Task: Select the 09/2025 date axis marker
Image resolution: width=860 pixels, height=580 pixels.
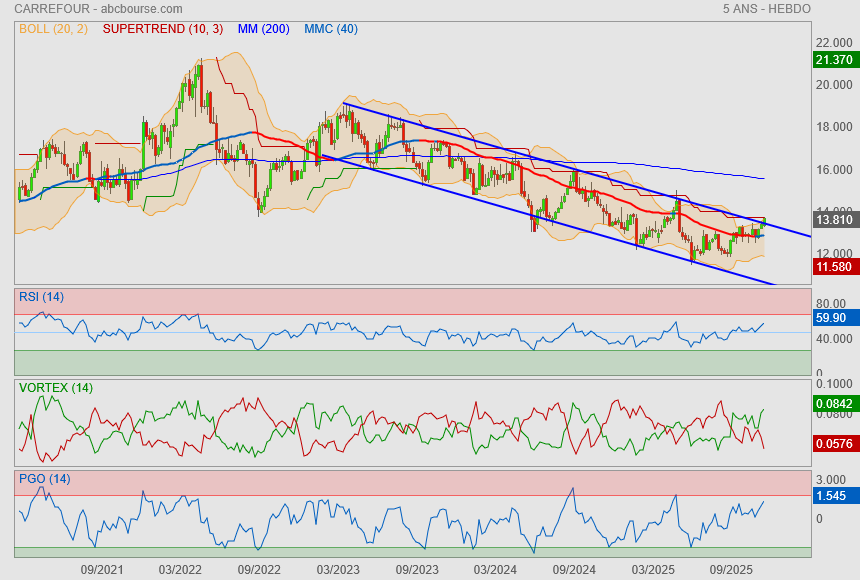Action: [731, 569]
